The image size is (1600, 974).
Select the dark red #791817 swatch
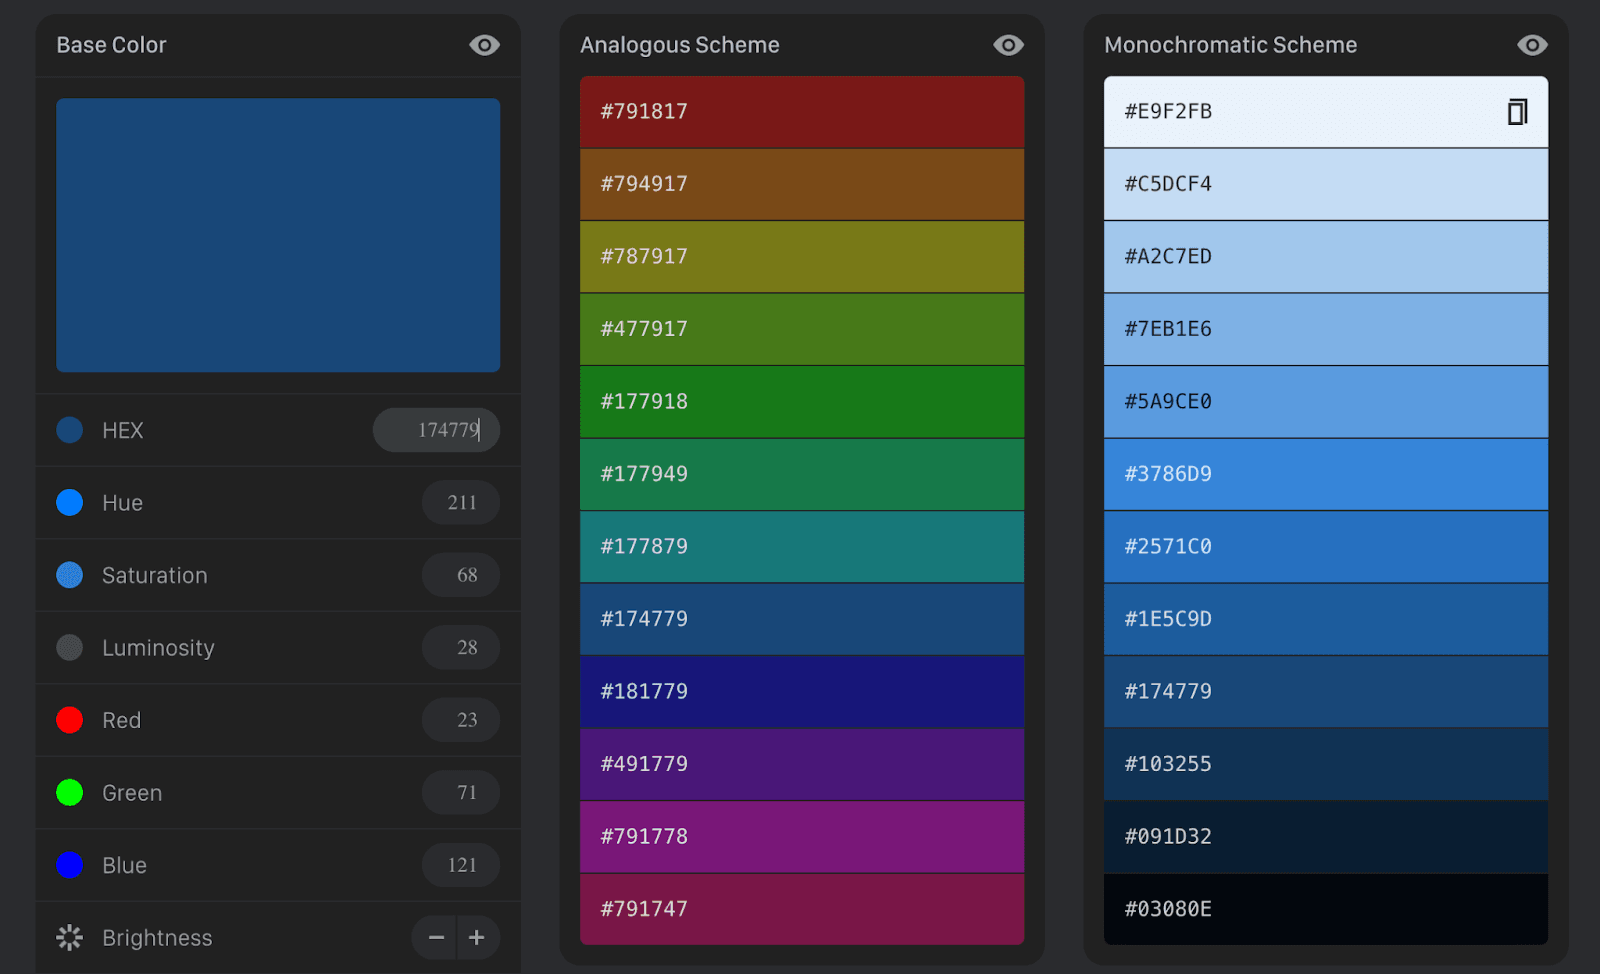click(x=801, y=111)
